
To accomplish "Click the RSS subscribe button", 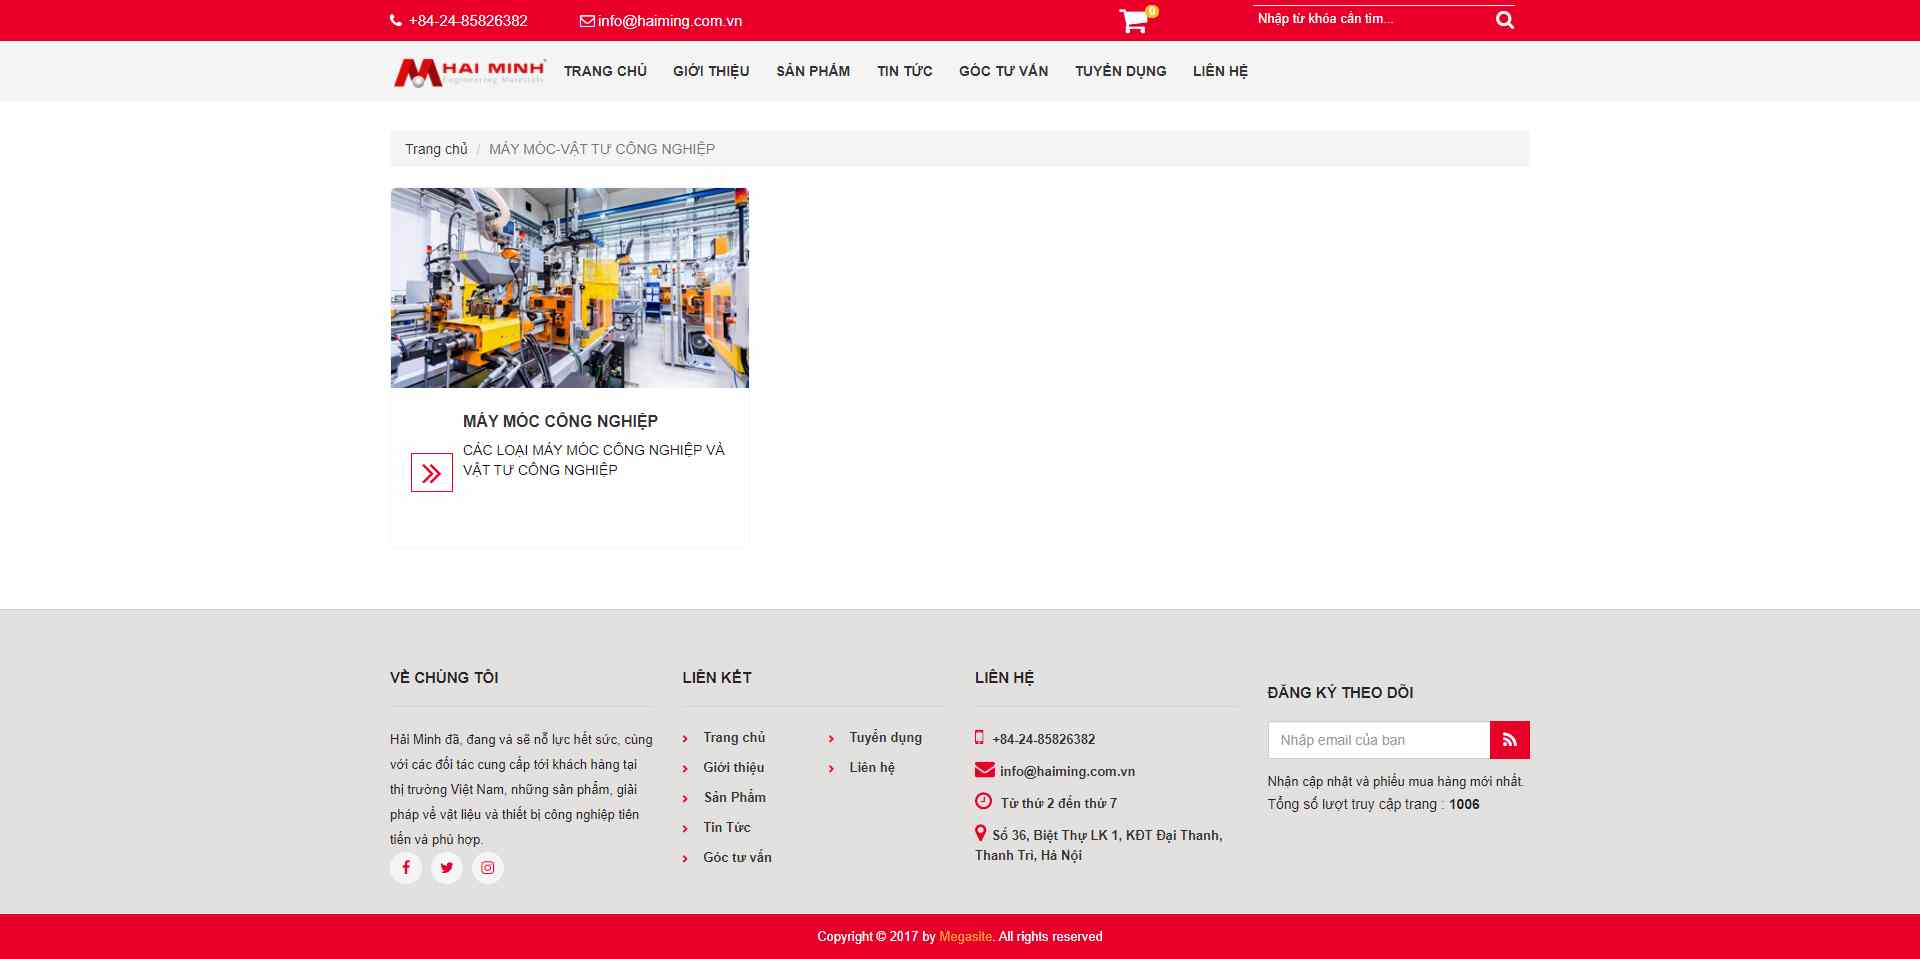I will [1510, 740].
